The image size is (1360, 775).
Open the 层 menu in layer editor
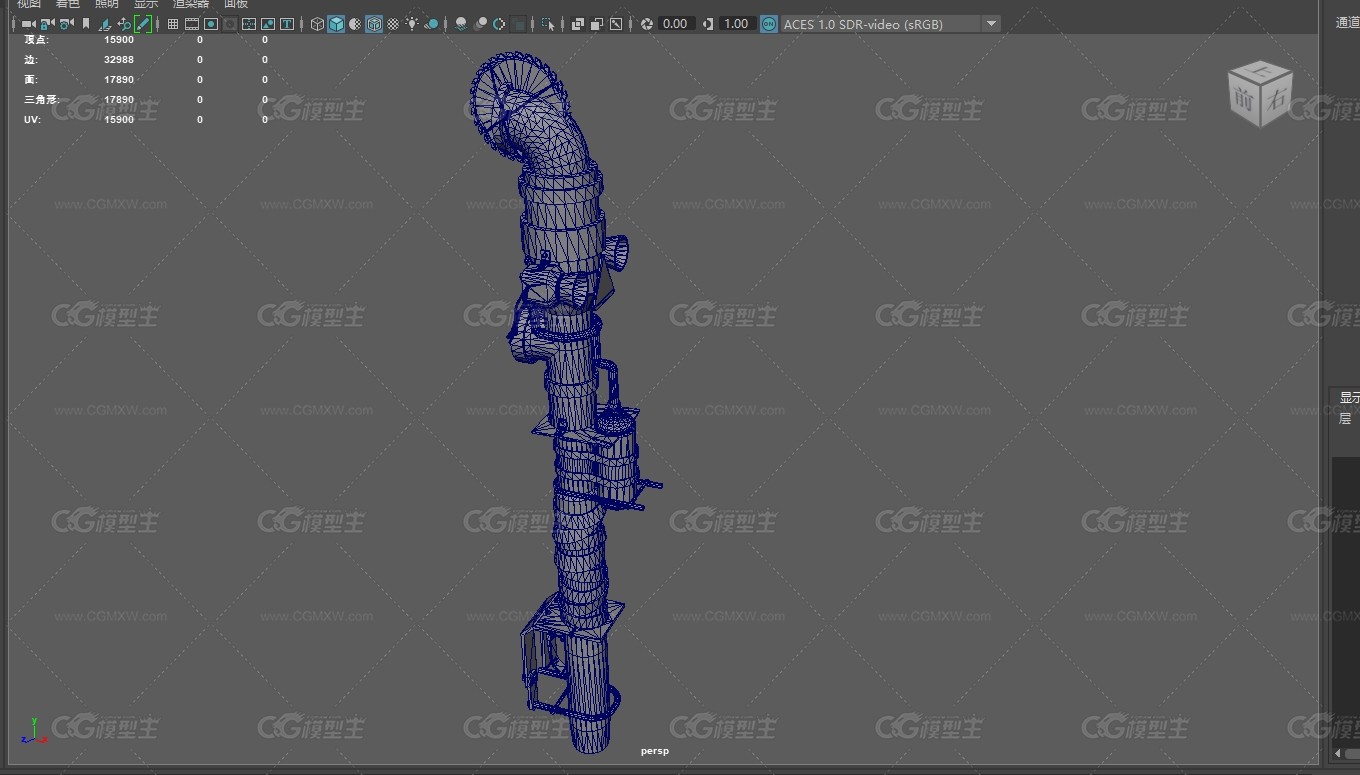(1344, 419)
